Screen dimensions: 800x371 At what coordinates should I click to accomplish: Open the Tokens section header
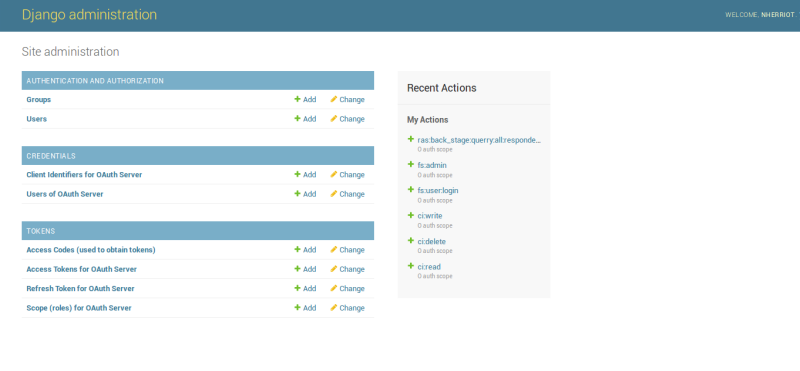pyautogui.click(x=41, y=231)
